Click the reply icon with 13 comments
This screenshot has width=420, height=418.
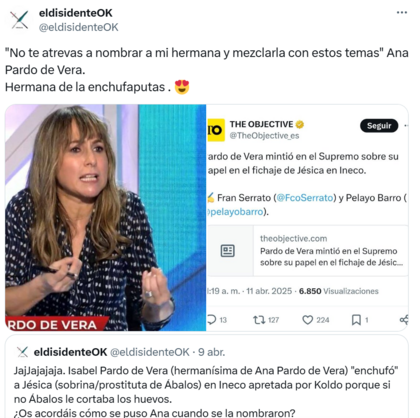211,320
